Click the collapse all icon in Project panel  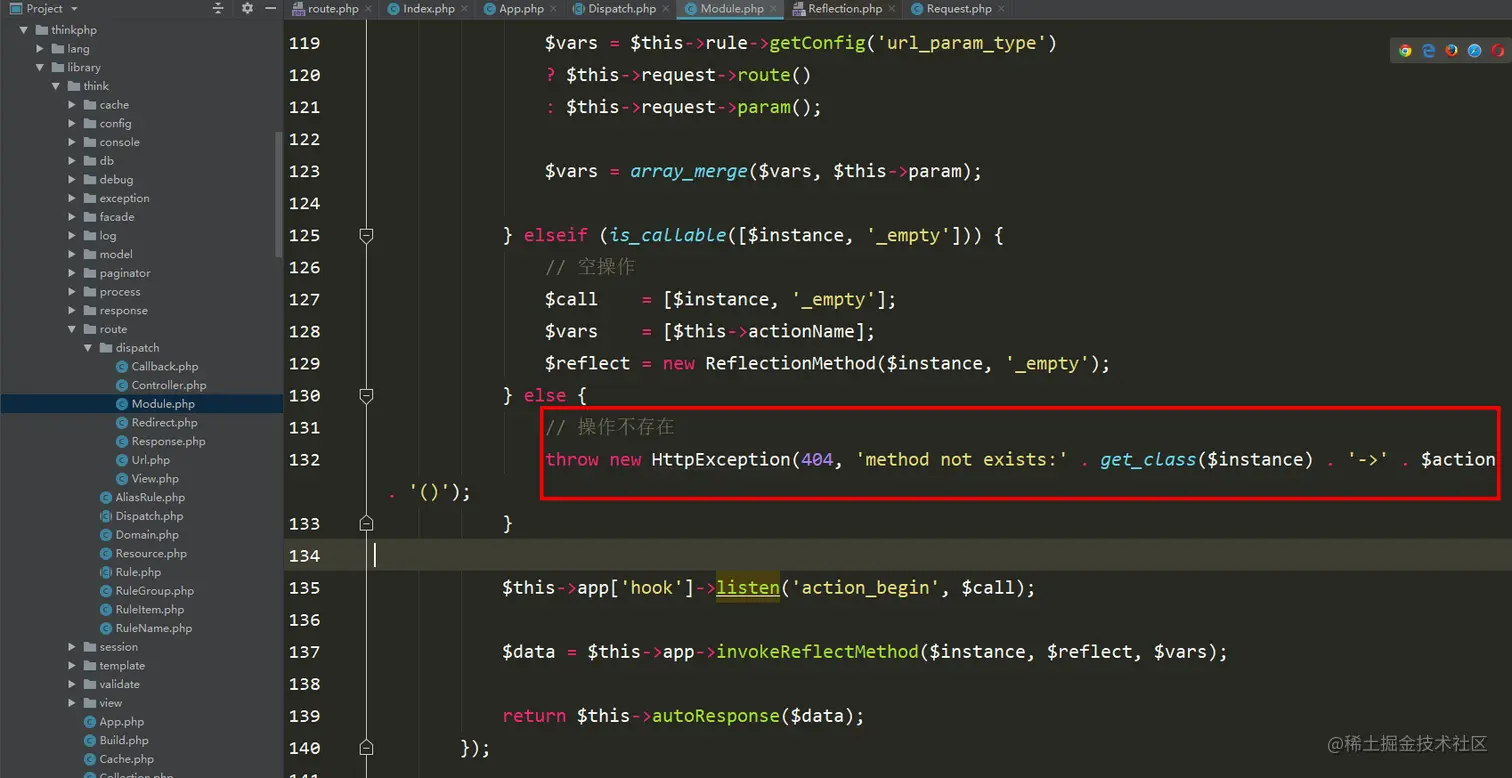pos(219,8)
